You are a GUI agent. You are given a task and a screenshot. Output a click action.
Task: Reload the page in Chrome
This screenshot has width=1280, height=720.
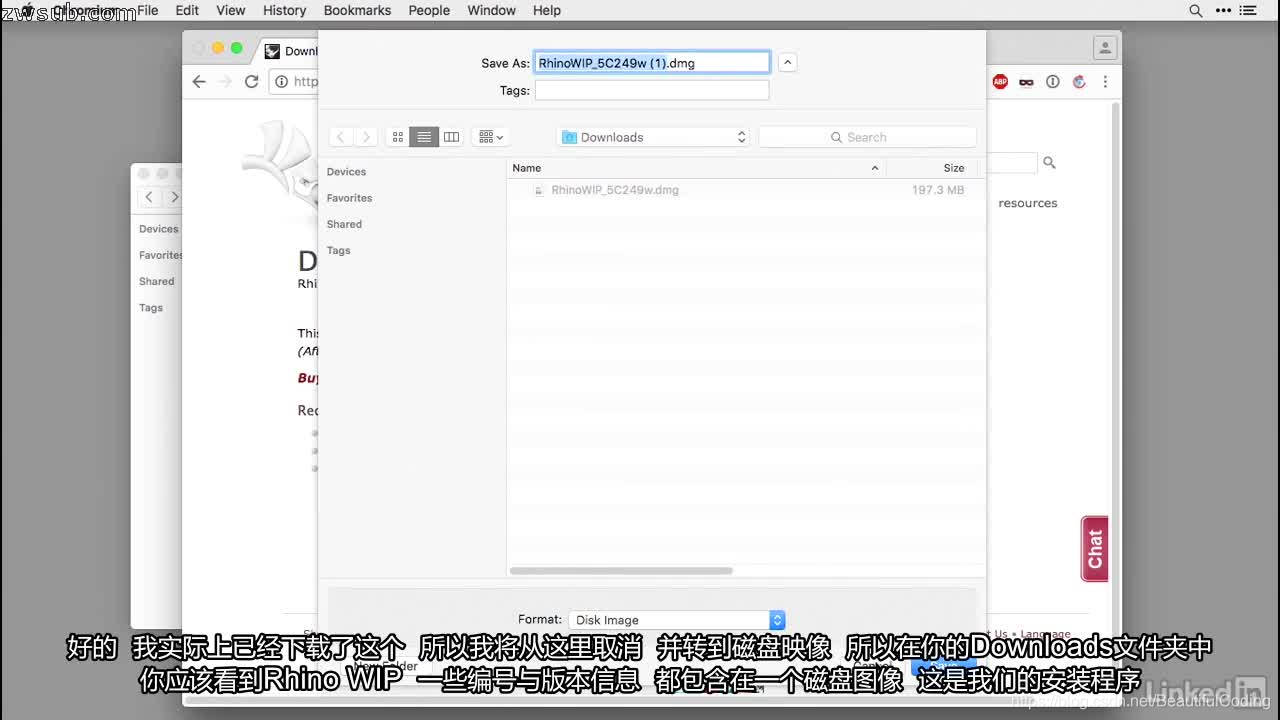tap(251, 82)
